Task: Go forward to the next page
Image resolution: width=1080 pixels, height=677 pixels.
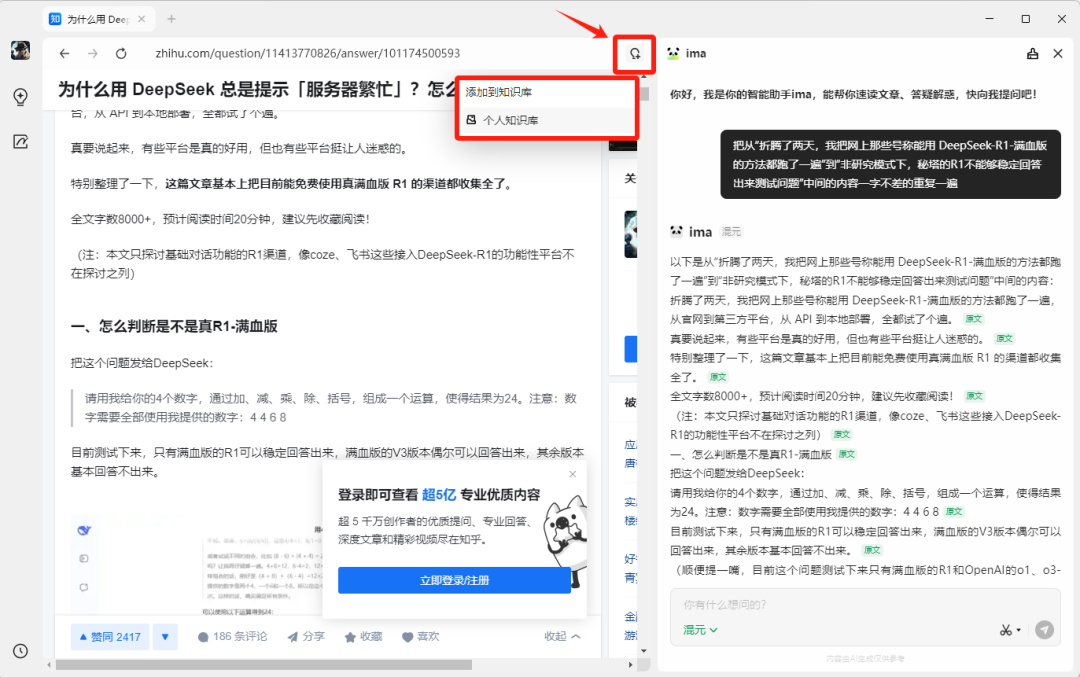Action: coord(92,53)
